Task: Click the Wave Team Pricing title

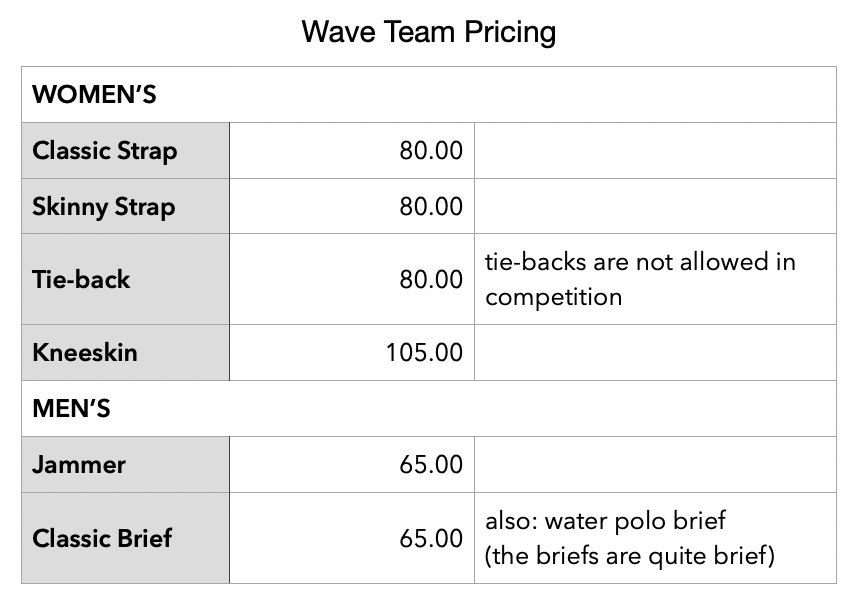Action: tap(429, 32)
